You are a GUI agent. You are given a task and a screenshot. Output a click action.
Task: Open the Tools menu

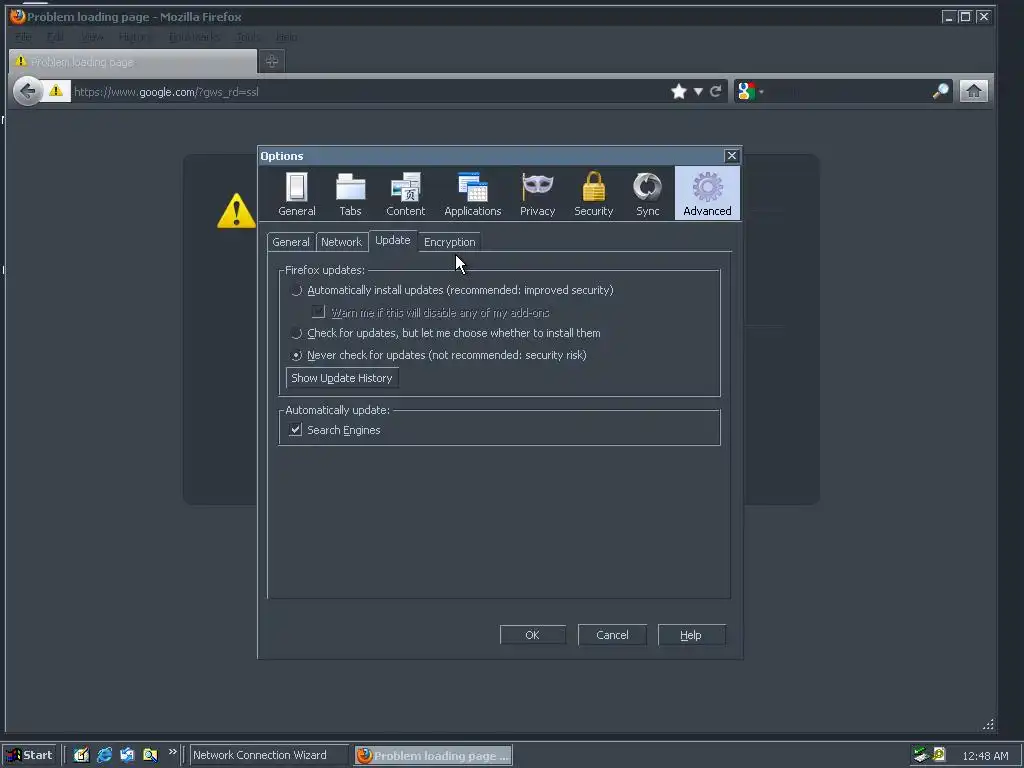click(x=248, y=37)
